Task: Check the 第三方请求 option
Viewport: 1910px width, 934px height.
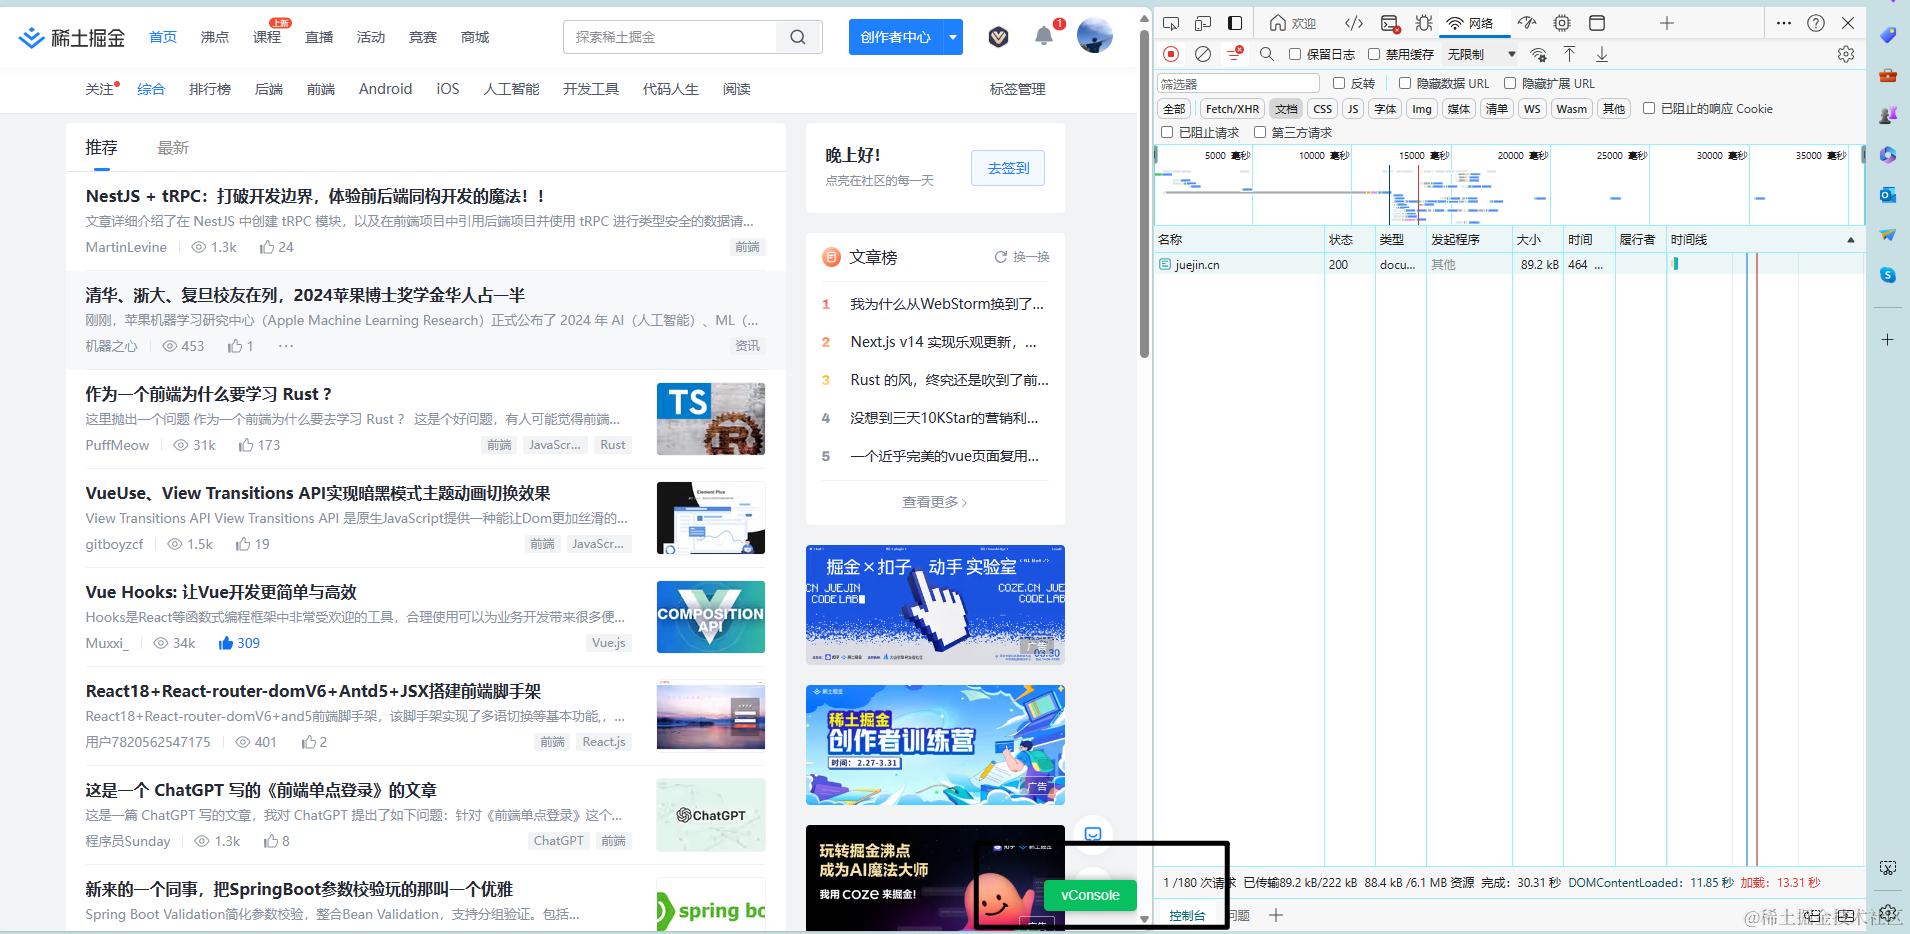Action: [1260, 132]
